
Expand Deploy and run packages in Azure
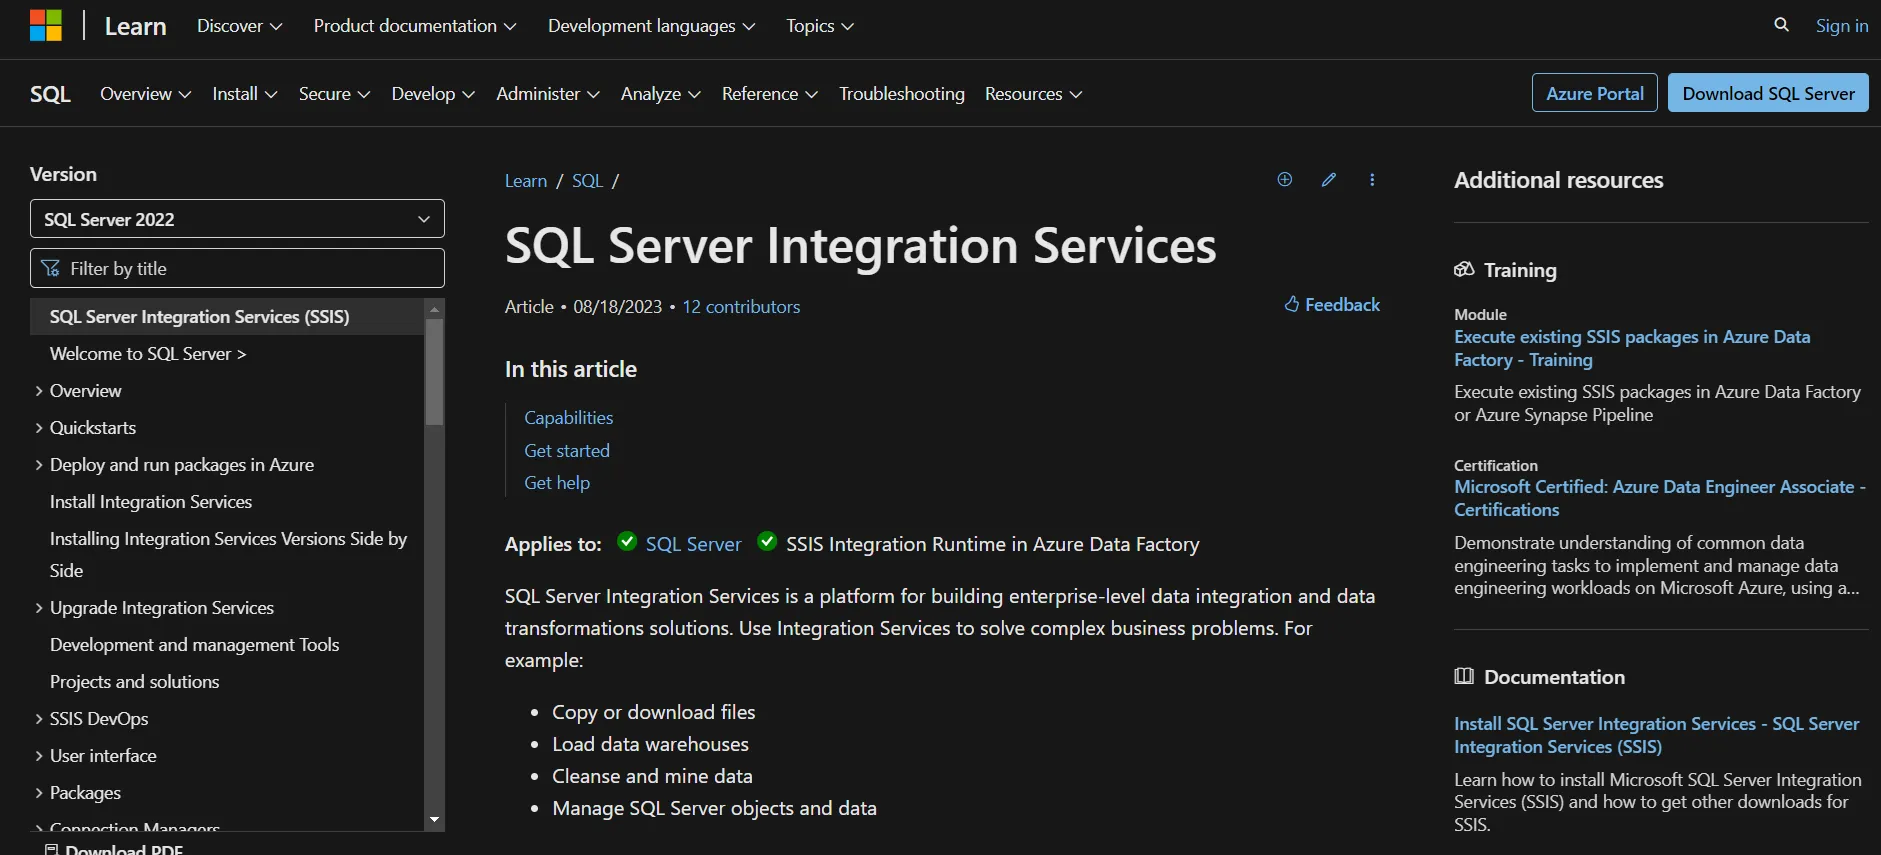[x=39, y=465]
